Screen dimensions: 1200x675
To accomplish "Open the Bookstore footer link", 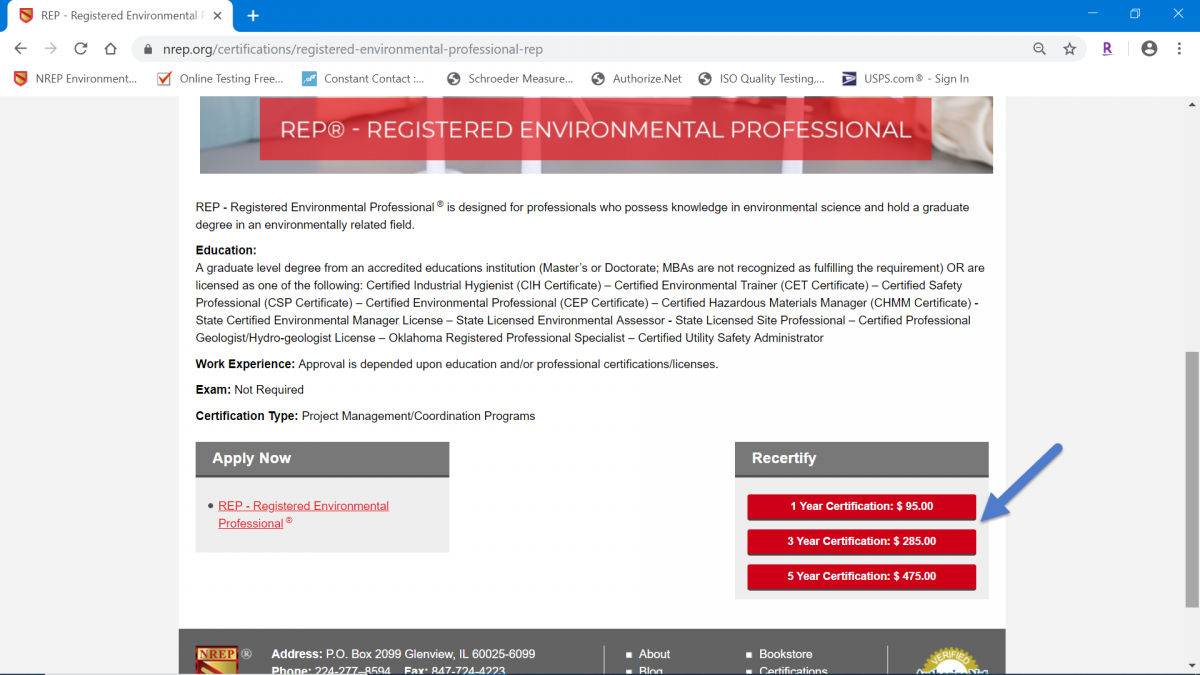I will pyautogui.click(x=785, y=654).
